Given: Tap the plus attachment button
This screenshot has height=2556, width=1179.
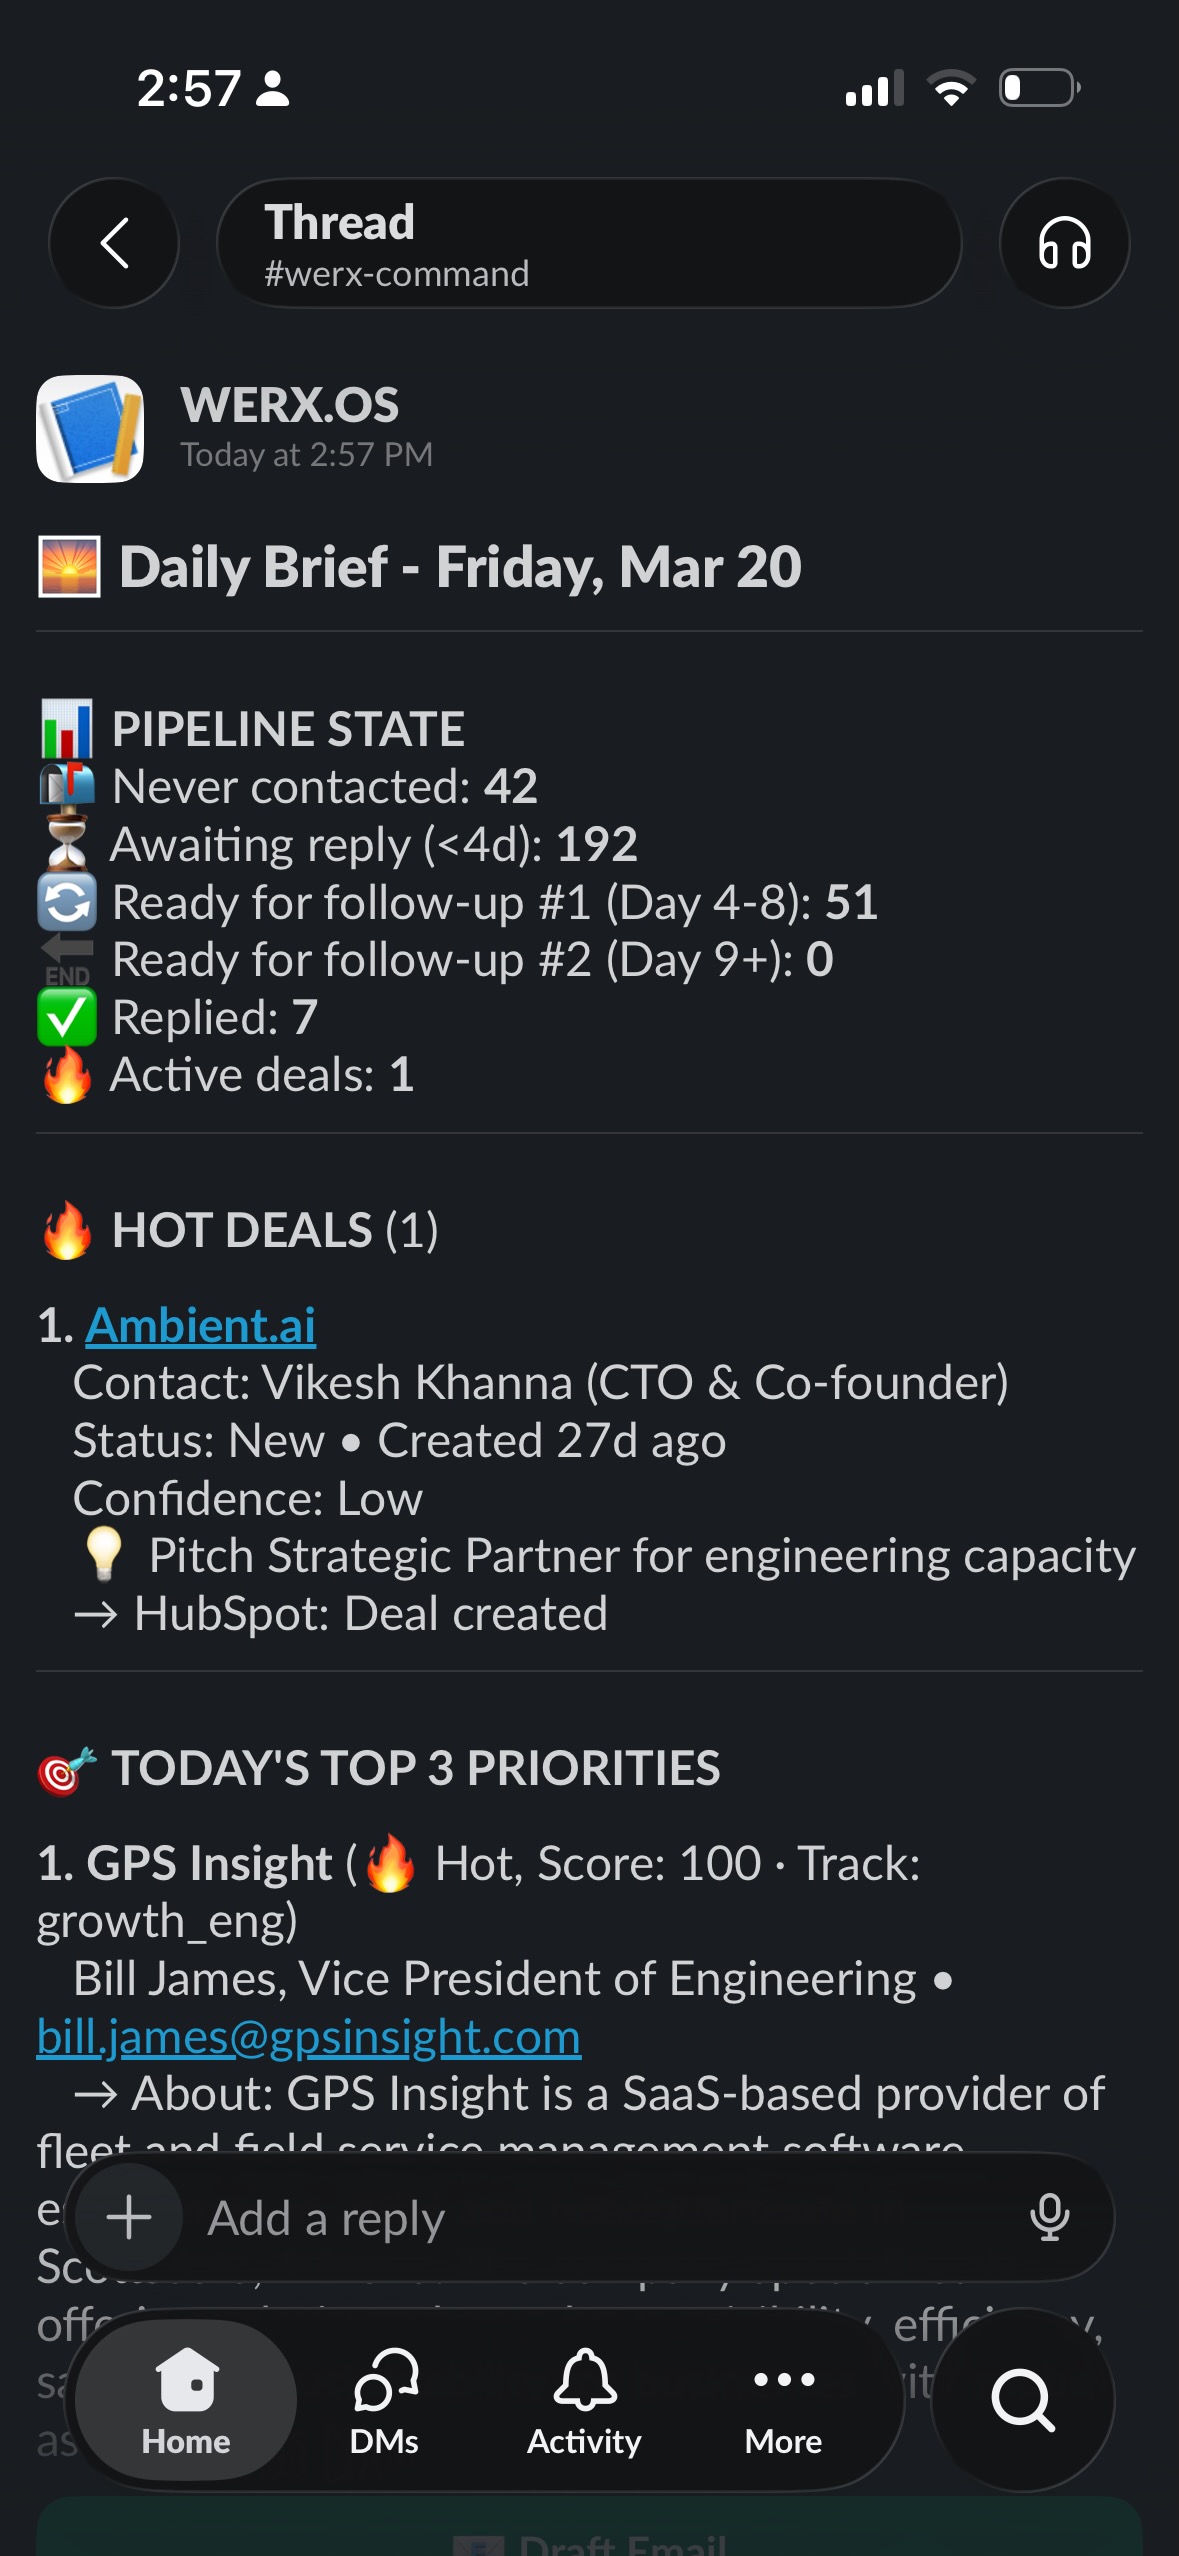Looking at the screenshot, I should pos(129,2217).
